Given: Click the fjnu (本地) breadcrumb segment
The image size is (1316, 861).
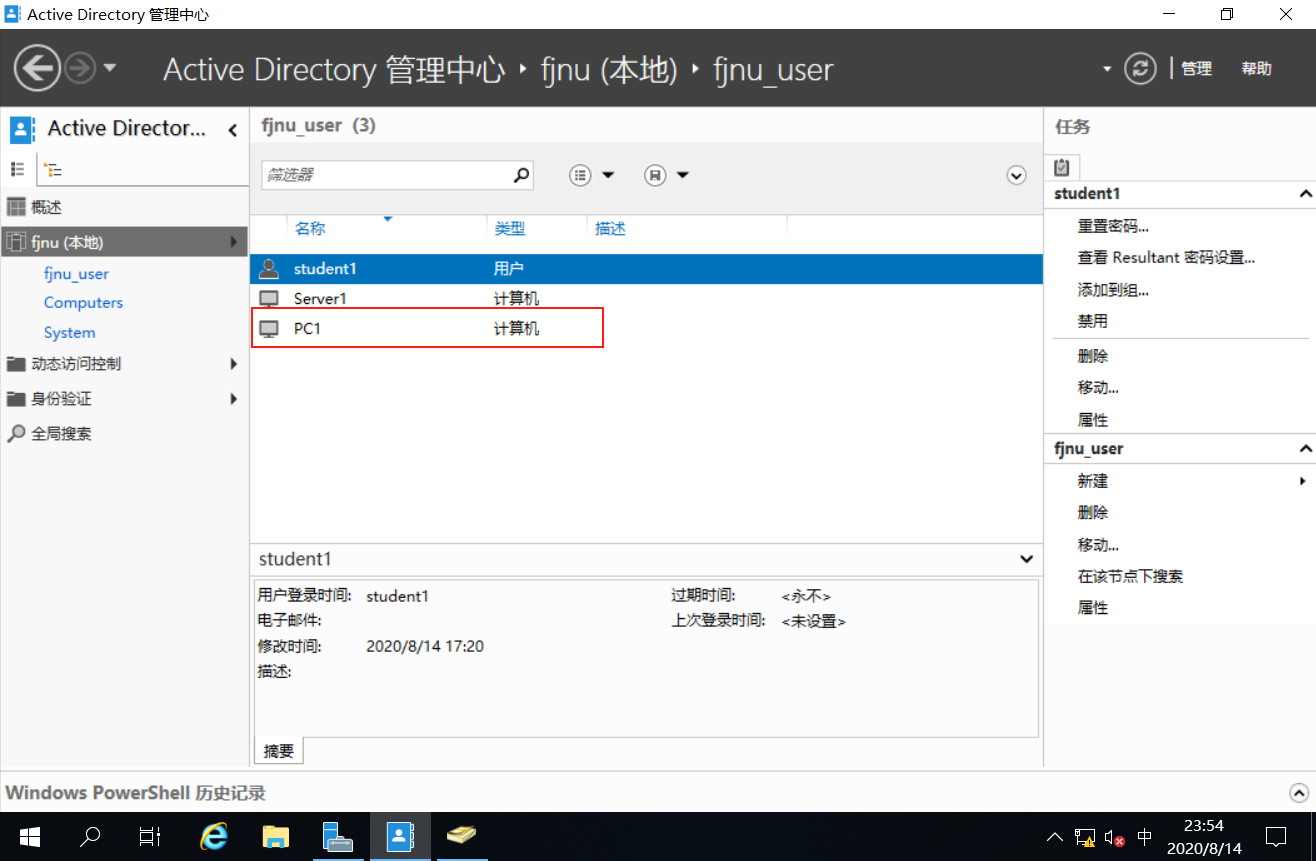Looking at the screenshot, I should (608, 69).
